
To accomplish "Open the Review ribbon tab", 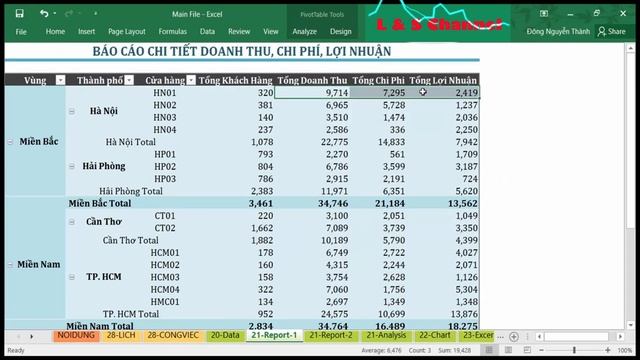I will (x=239, y=31).
